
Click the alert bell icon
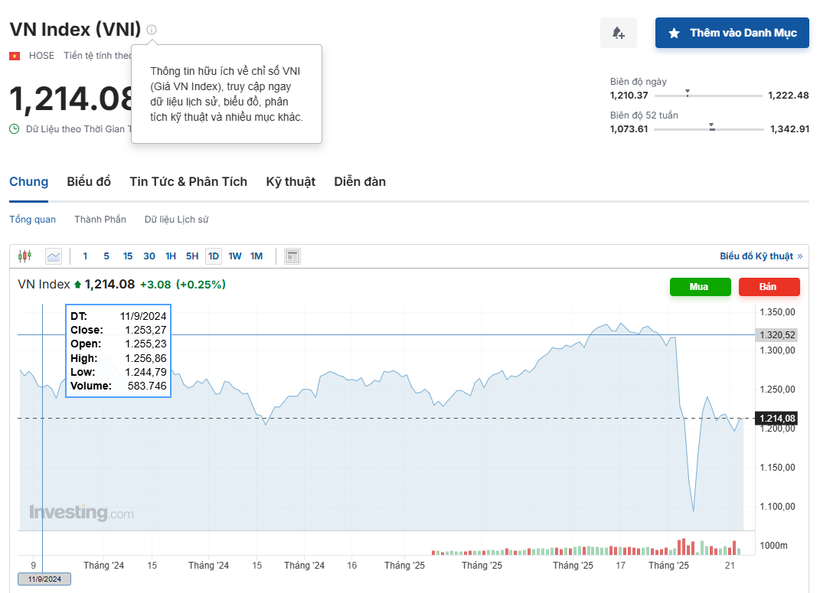click(618, 32)
